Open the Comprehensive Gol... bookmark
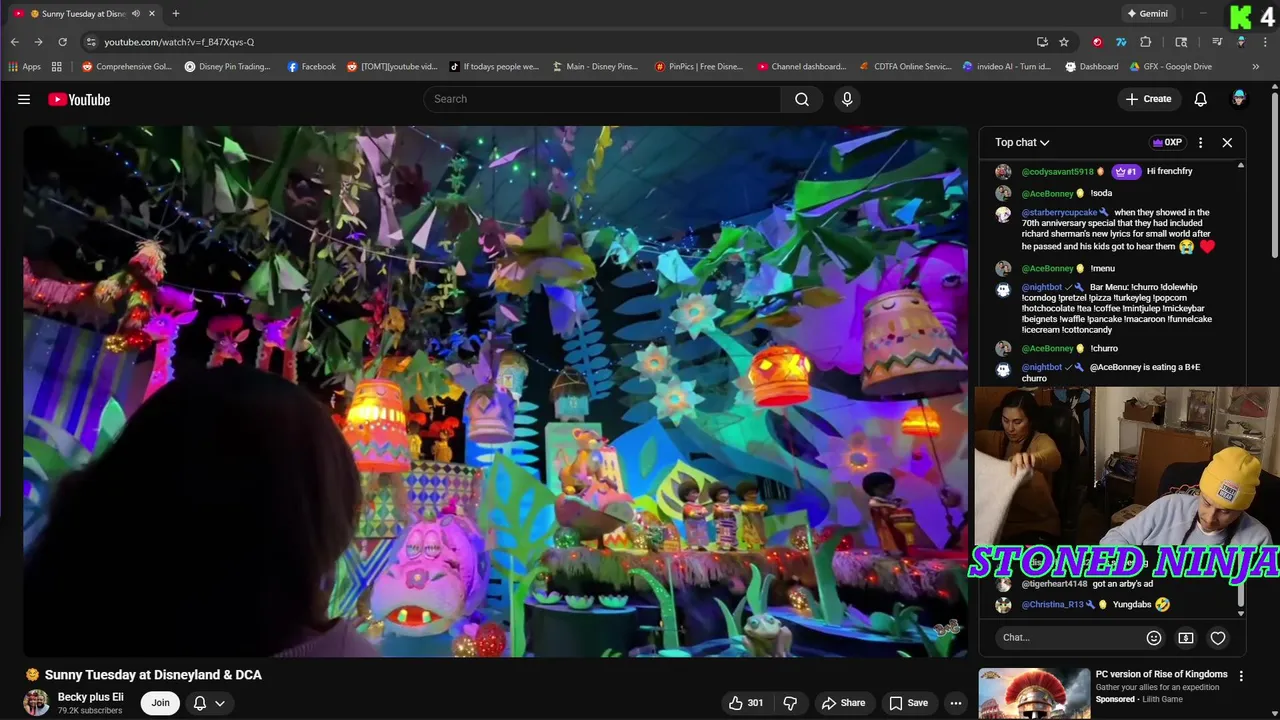The height and width of the screenshot is (720, 1280). (127, 67)
